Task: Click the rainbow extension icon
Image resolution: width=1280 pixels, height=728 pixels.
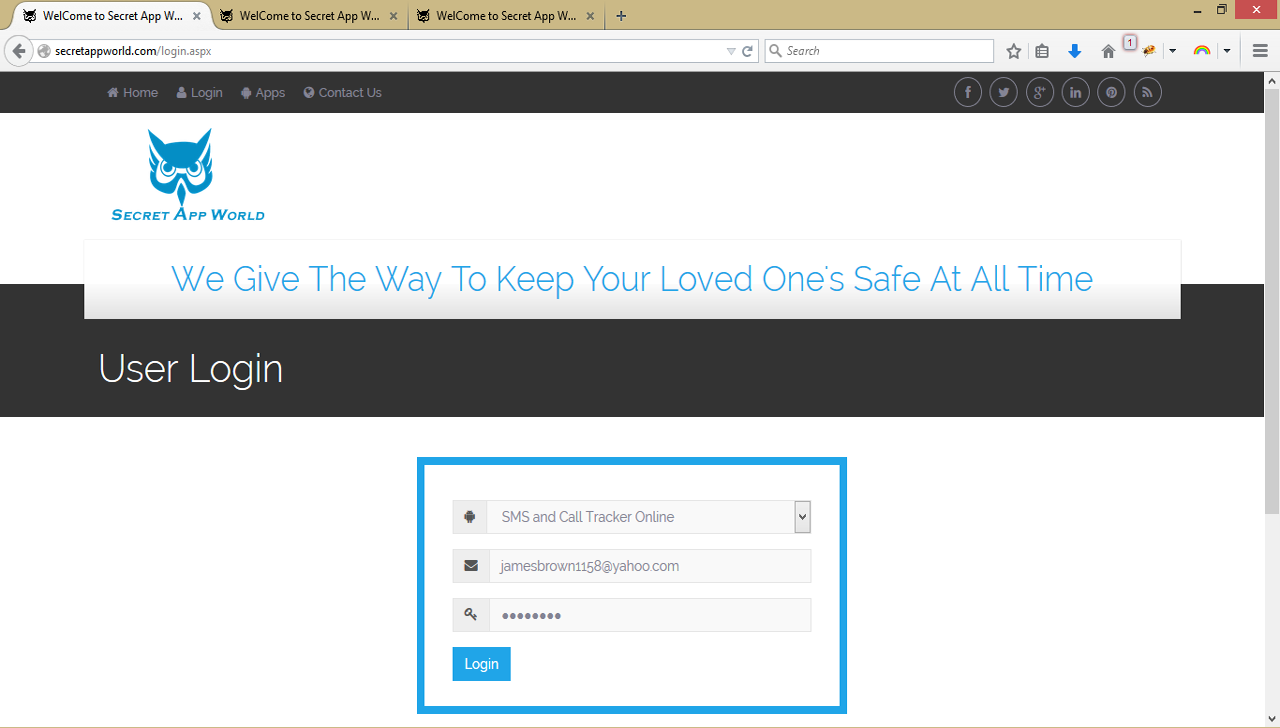Action: pos(1202,51)
